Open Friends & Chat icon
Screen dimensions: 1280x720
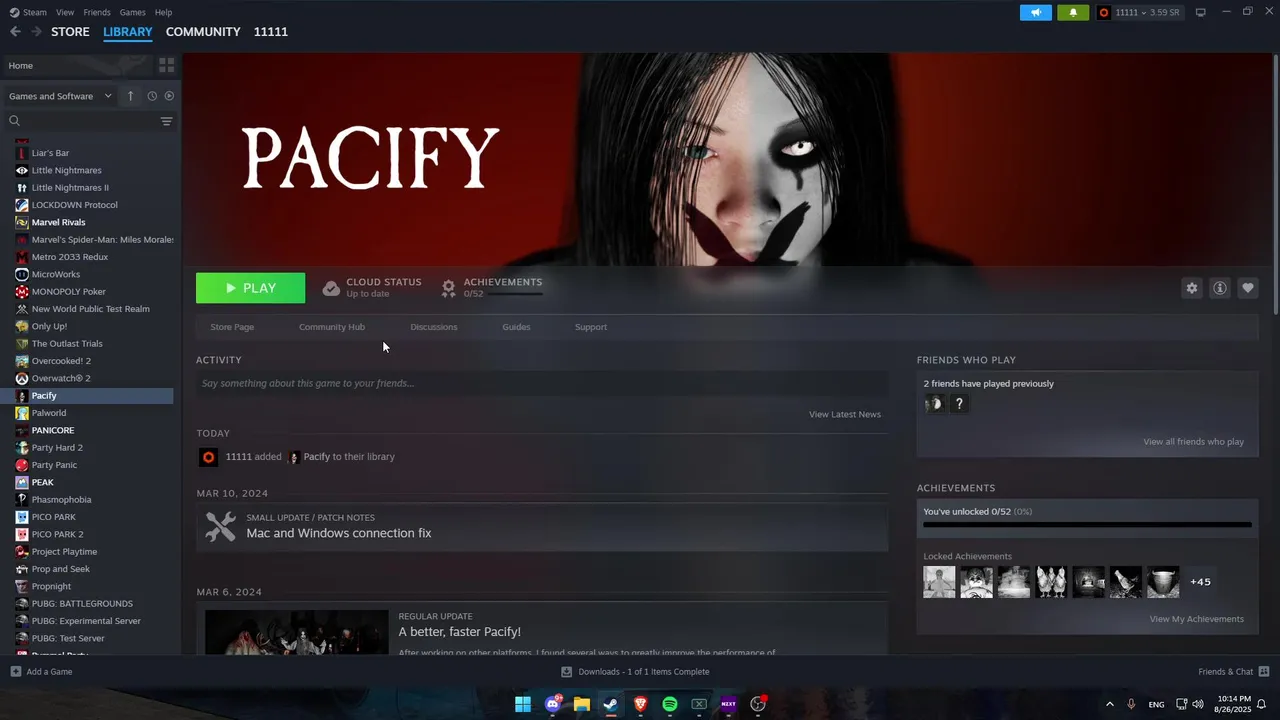tap(1264, 672)
